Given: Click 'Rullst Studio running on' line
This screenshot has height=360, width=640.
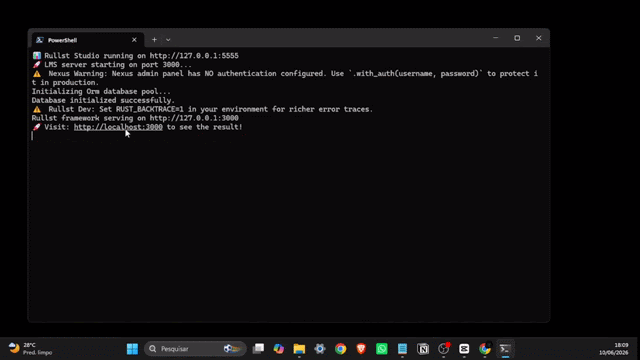Looking at the screenshot, I should pyautogui.click(x=136, y=56).
